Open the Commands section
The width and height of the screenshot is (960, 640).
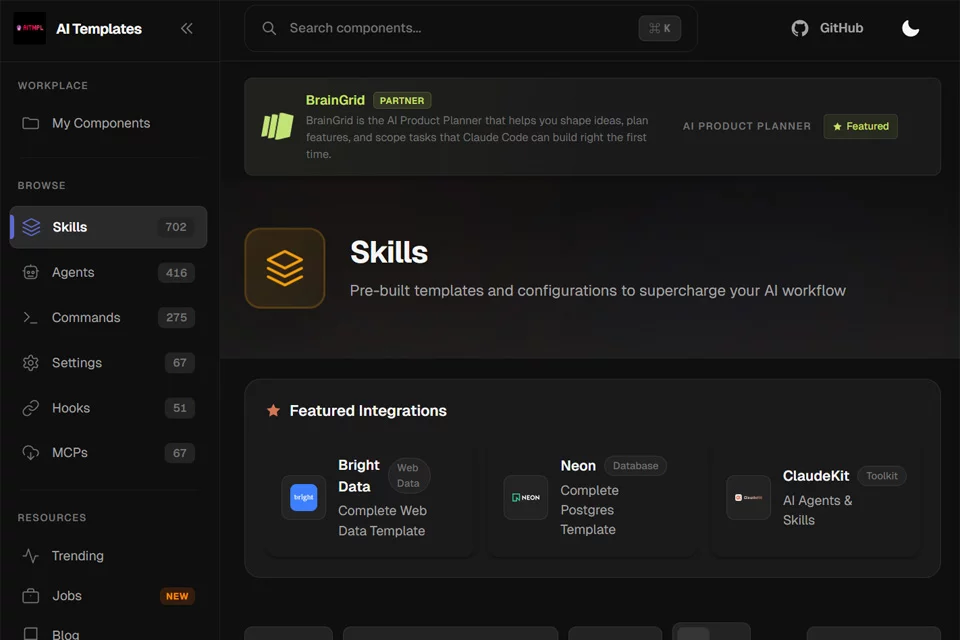(x=108, y=317)
